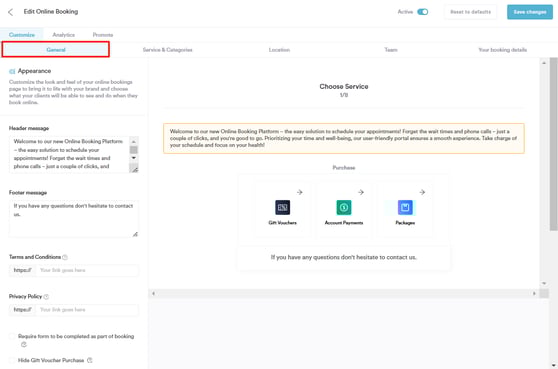The height and width of the screenshot is (369, 558).
Task: Grab the Header message textarea resize handle
Action: 135,170
